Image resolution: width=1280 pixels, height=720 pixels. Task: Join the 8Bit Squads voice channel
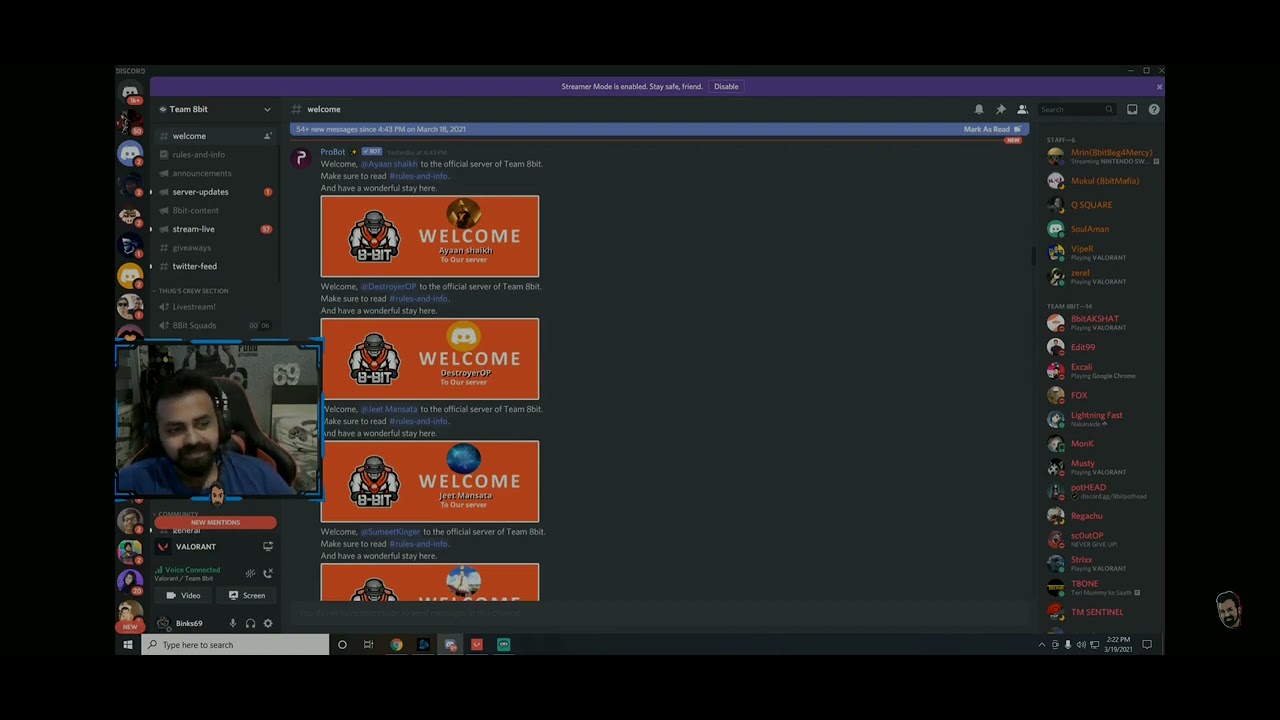click(214, 326)
